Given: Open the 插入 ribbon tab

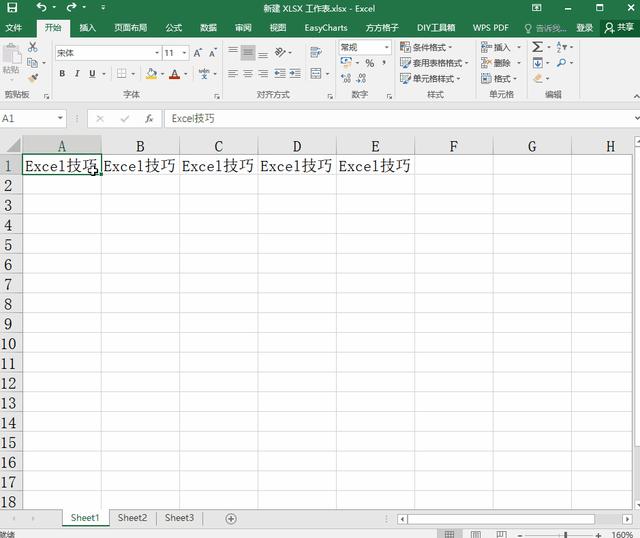Looking at the screenshot, I should click(x=88, y=28).
